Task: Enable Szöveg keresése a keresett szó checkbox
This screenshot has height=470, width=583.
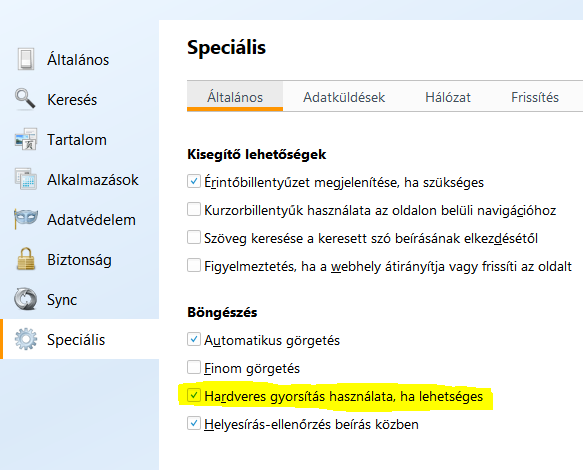Action: pyautogui.click(x=194, y=237)
